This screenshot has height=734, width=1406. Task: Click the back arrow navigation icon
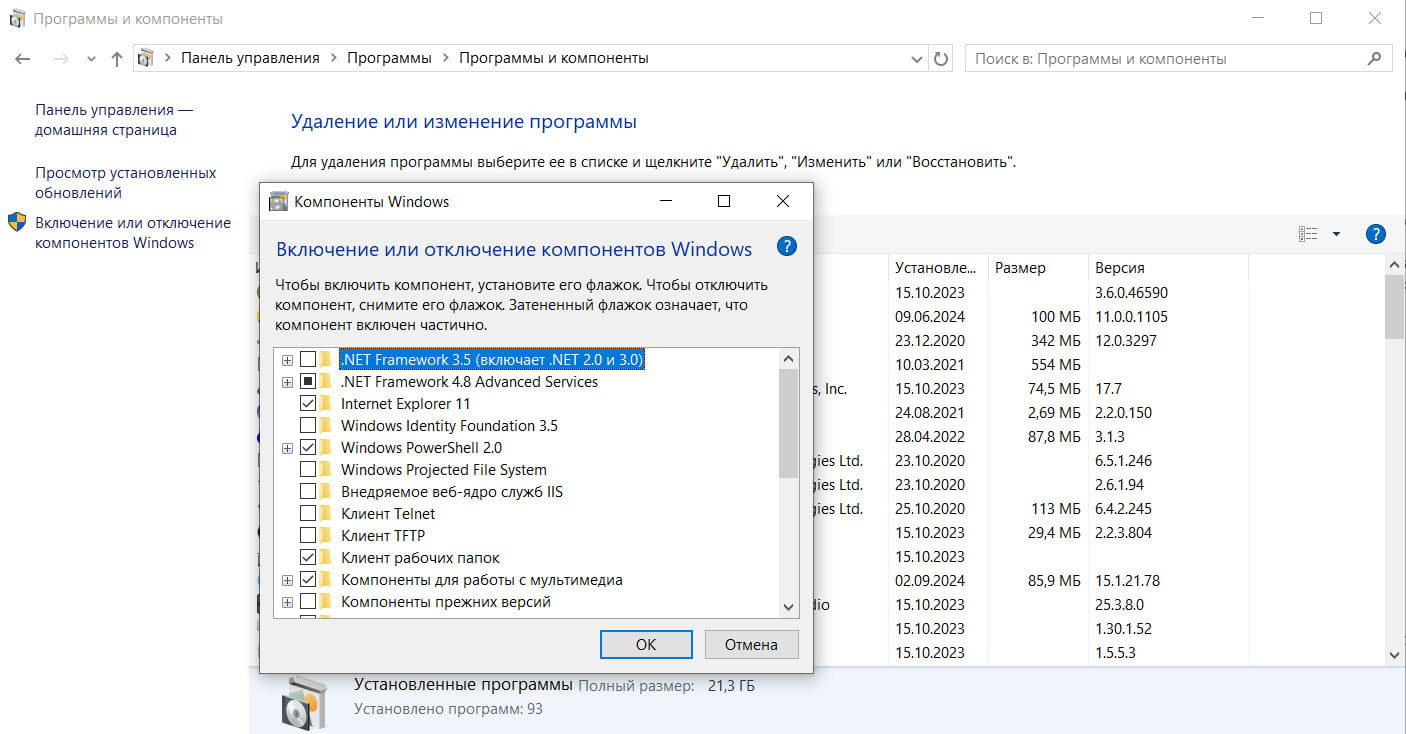(23, 59)
